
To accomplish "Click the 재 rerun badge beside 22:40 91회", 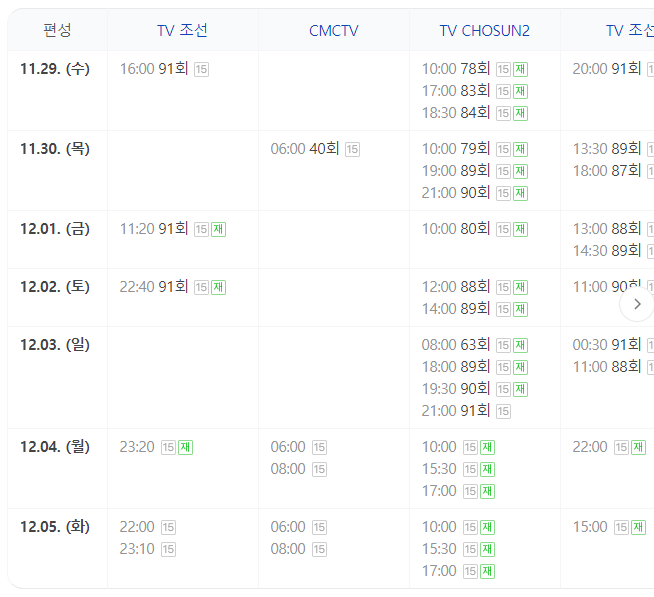I will click(219, 287).
